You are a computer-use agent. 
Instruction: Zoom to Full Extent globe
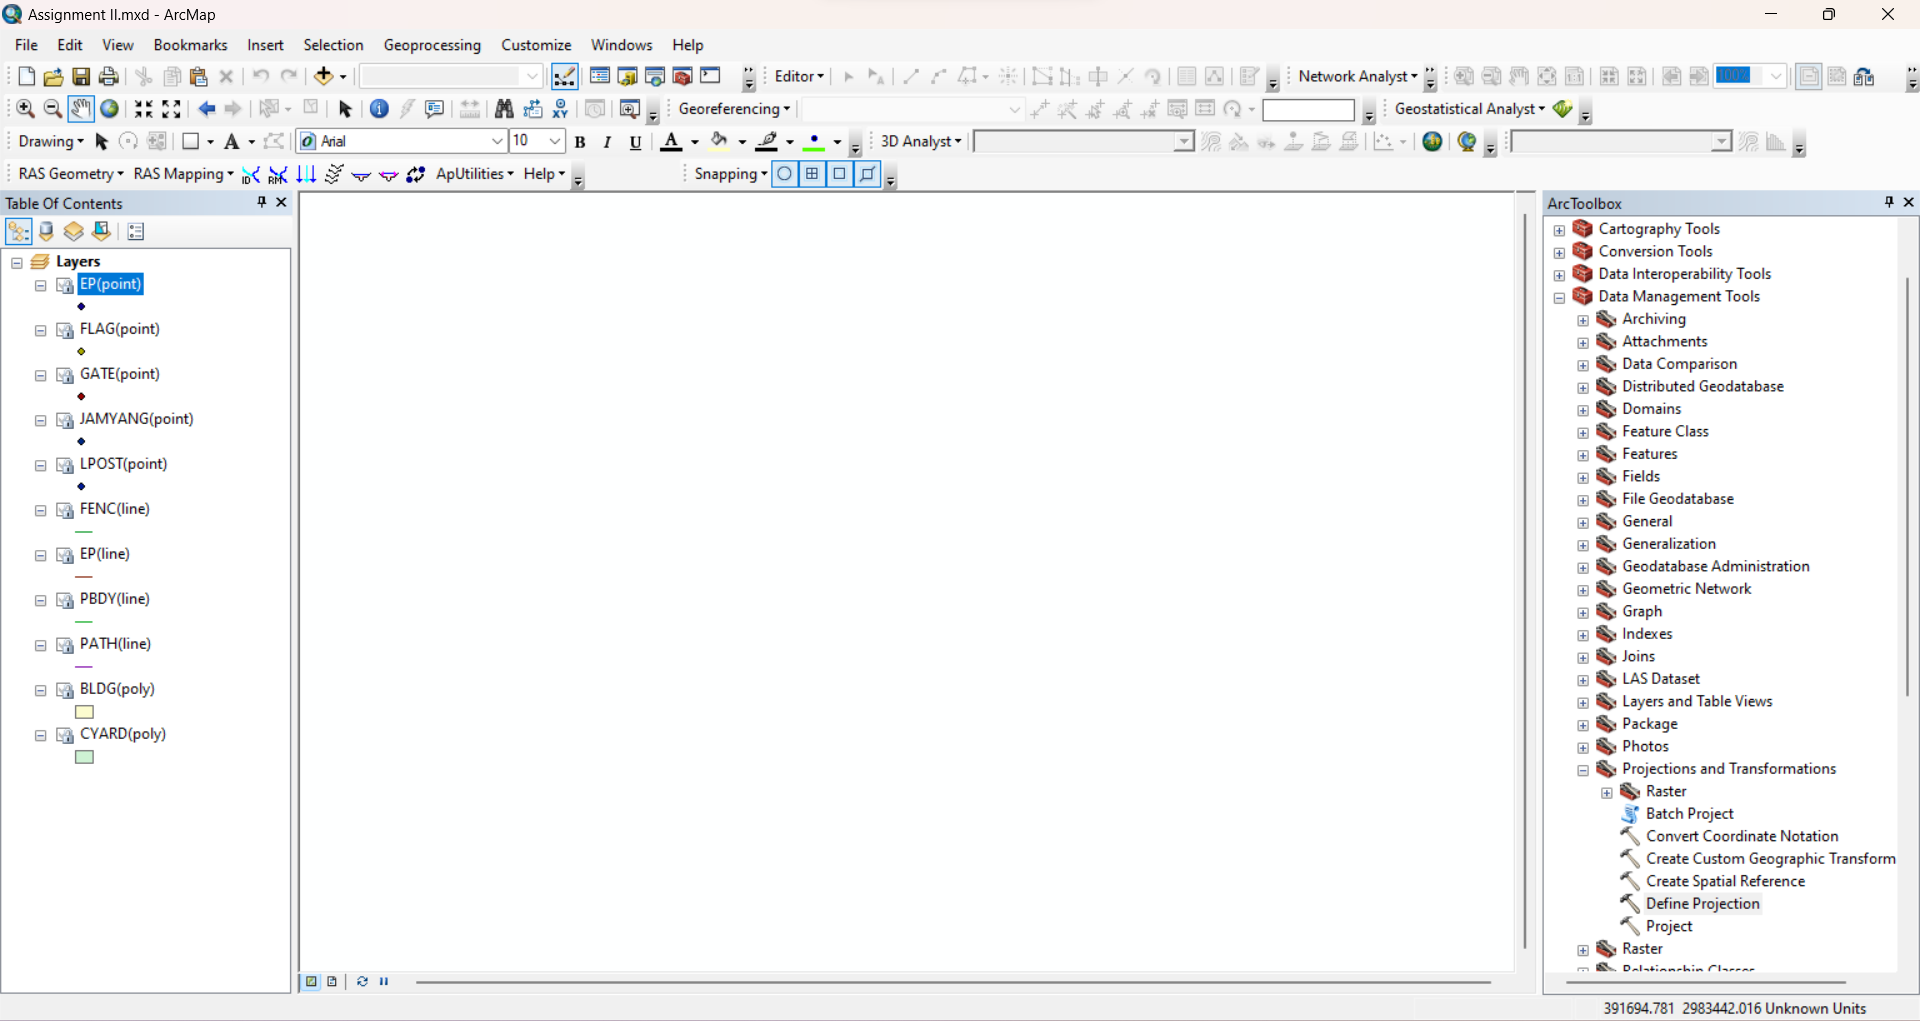tap(109, 109)
